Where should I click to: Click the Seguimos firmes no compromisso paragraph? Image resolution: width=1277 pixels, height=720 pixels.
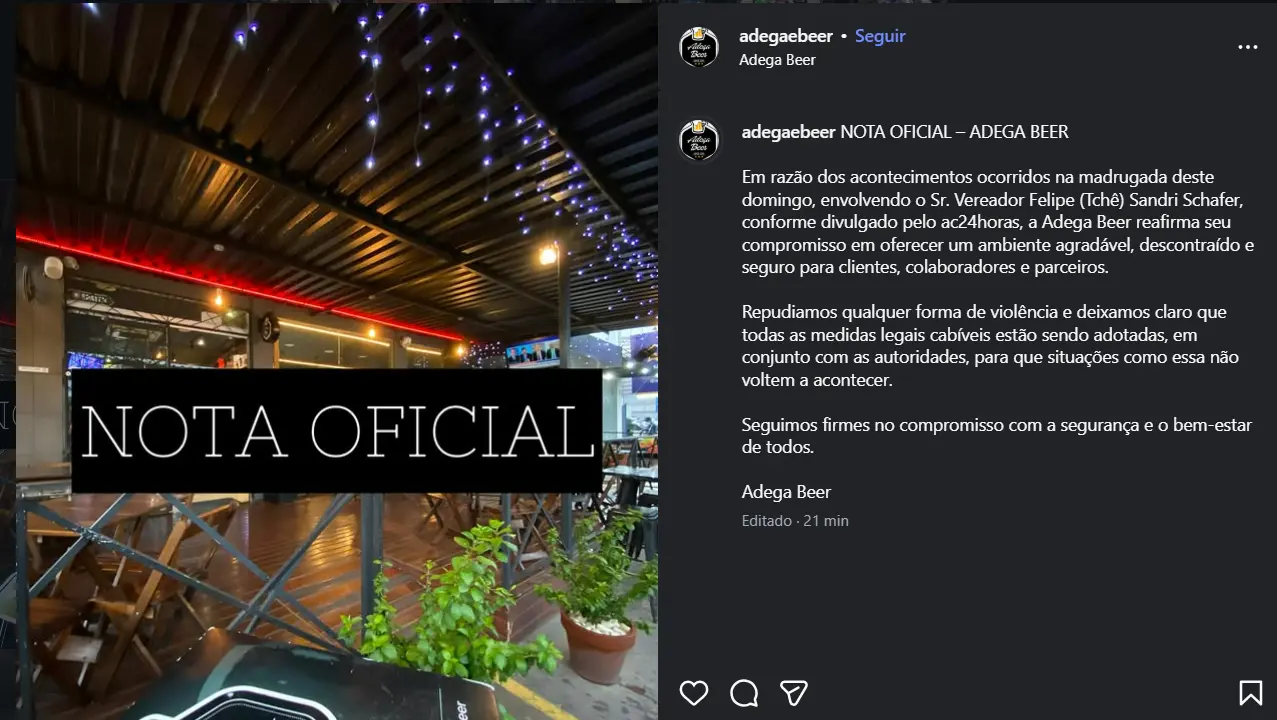point(996,436)
